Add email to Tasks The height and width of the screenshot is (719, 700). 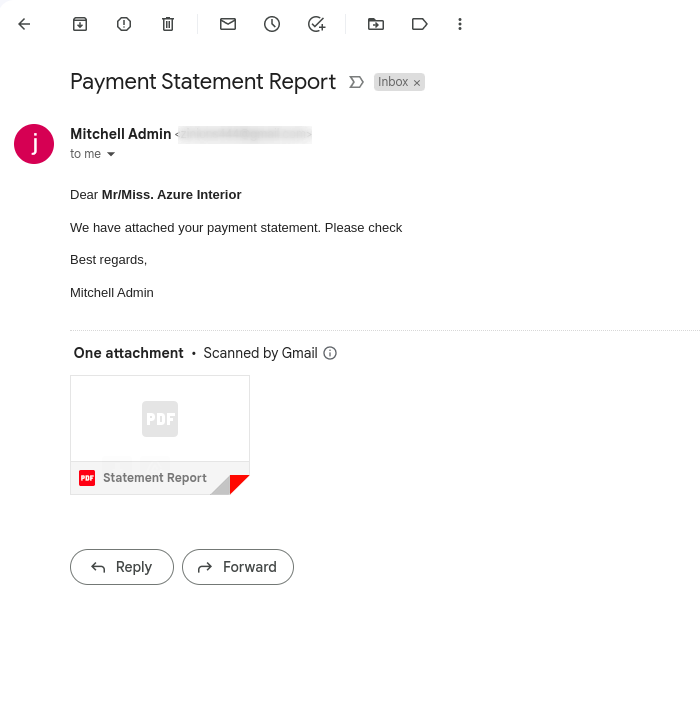click(316, 24)
